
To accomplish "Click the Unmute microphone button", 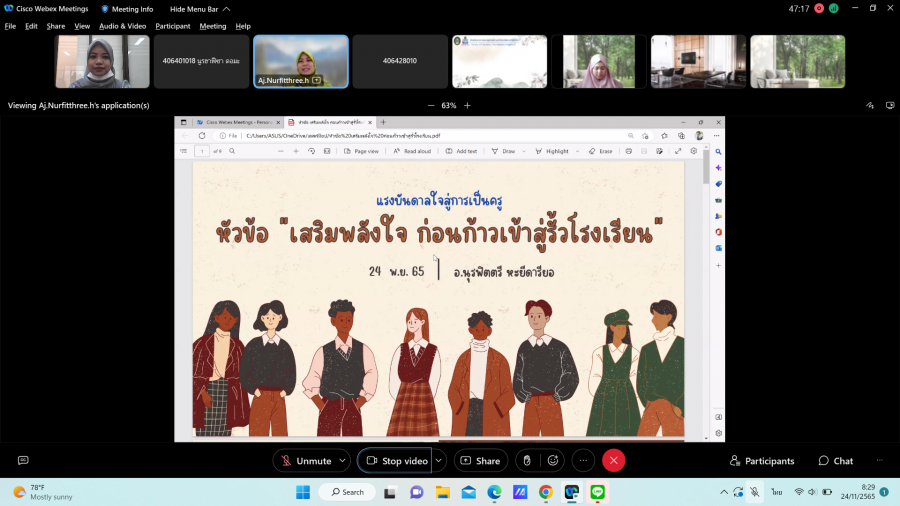I will [x=304, y=461].
